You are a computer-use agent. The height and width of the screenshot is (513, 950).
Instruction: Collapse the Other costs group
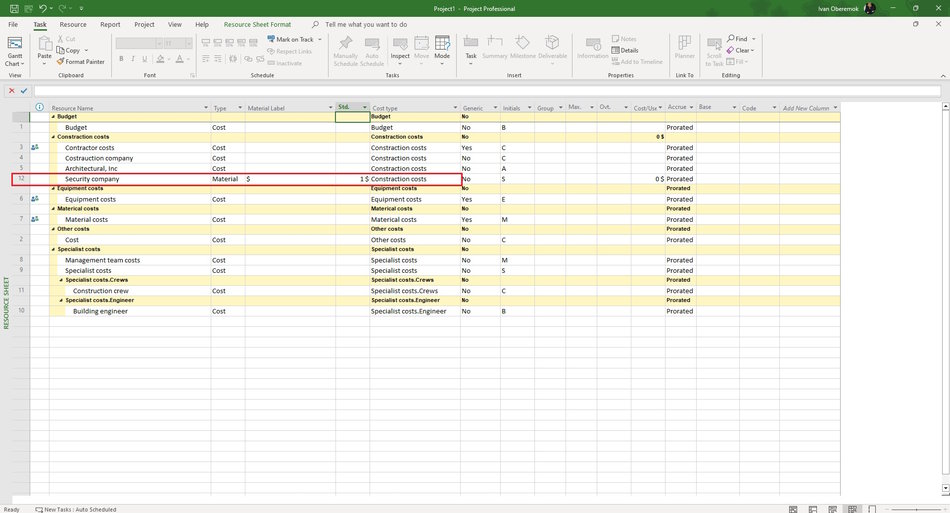(53, 230)
